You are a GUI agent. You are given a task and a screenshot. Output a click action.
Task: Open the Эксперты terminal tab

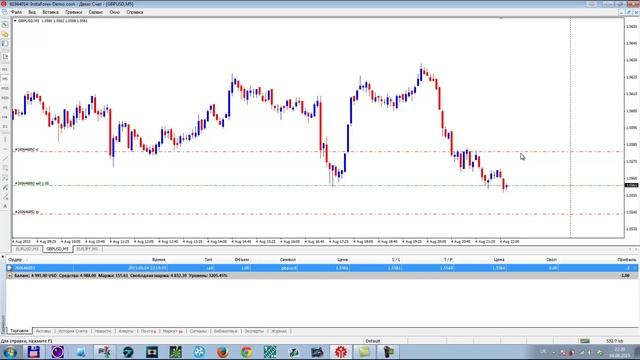(254, 331)
